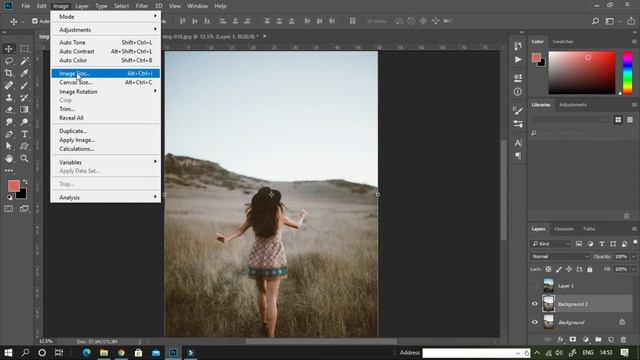Switch to the Channels tab
The width and height of the screenshot is (640, 360).
click(564, 229)
